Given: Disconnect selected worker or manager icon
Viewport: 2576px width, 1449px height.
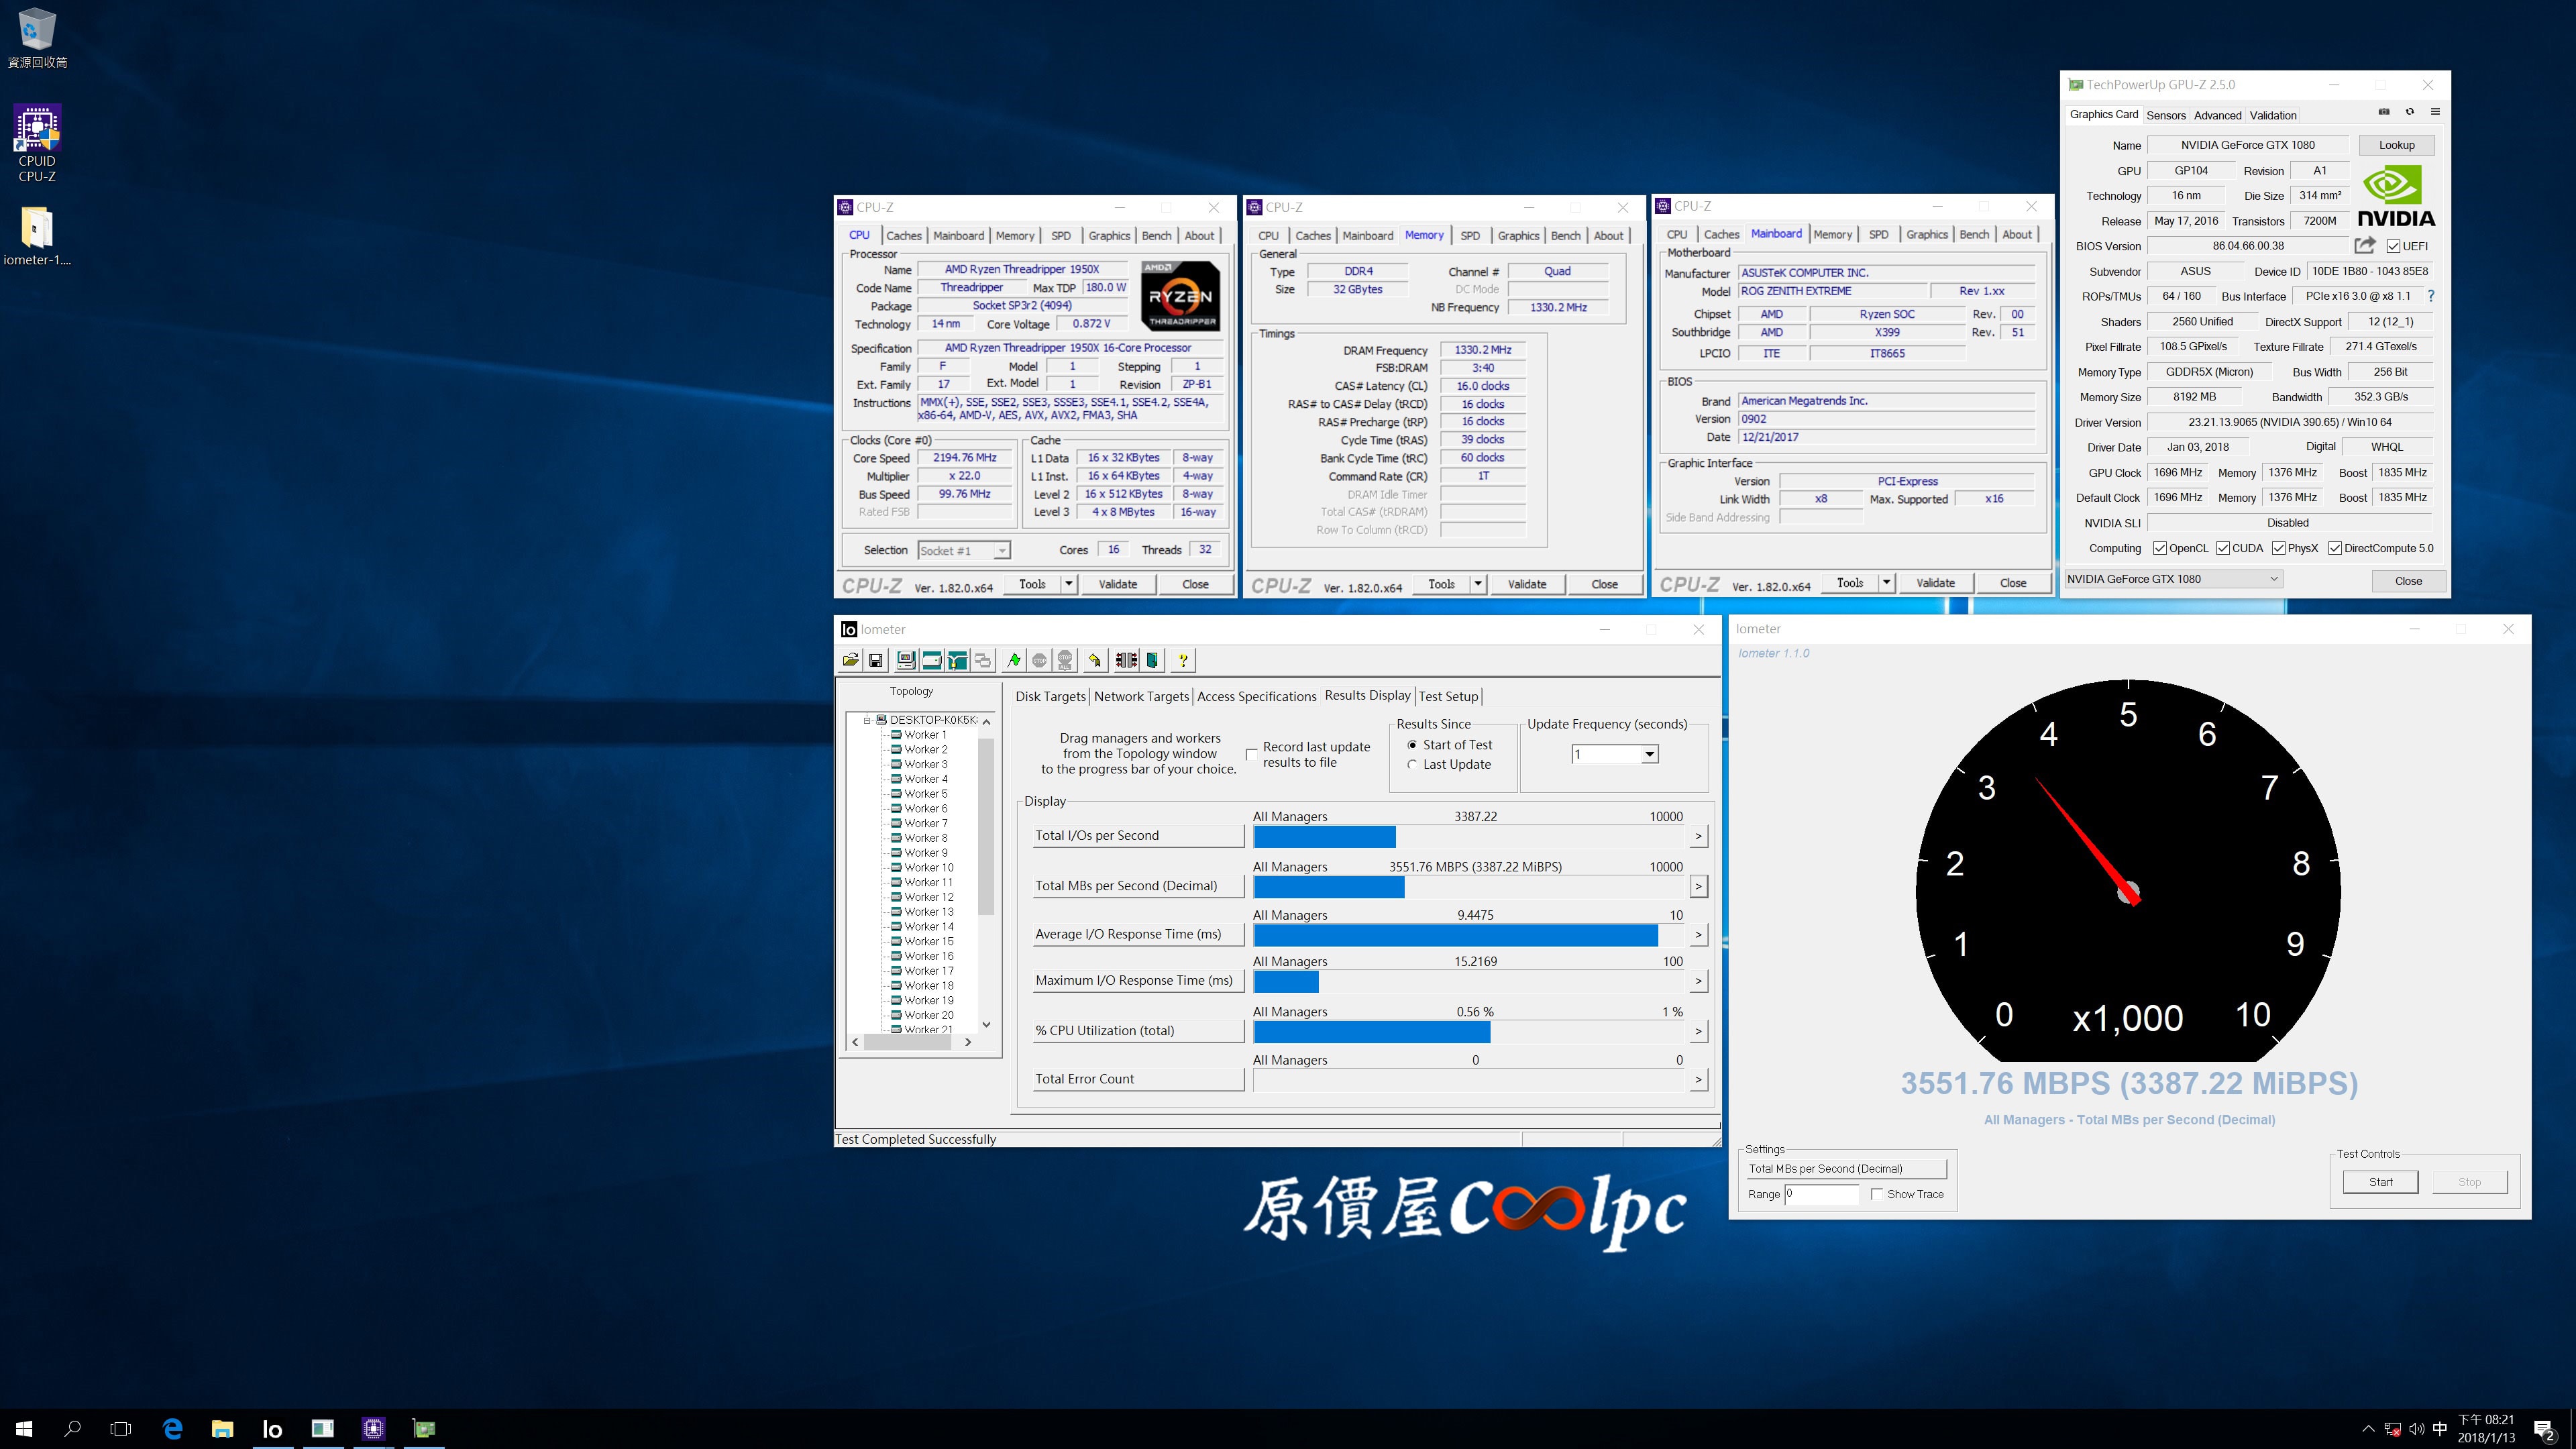Looking at the screenshot, I should 1126,660.
